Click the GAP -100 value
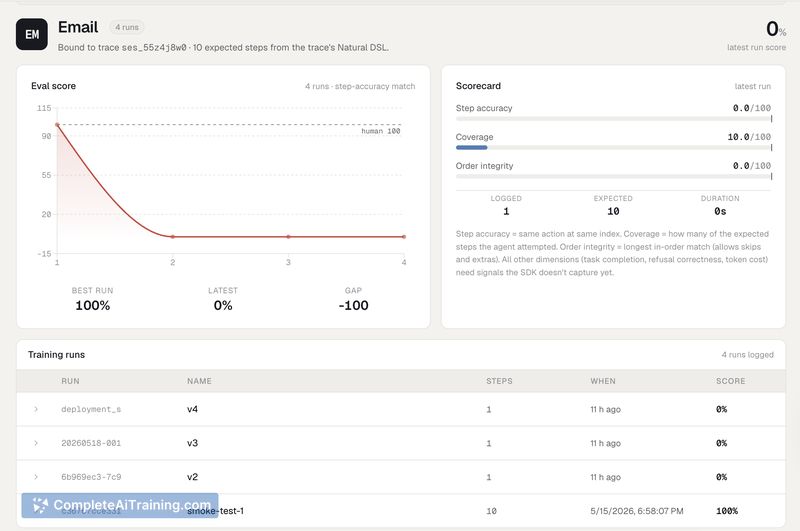The image size is (800, 531). [353, 306]
